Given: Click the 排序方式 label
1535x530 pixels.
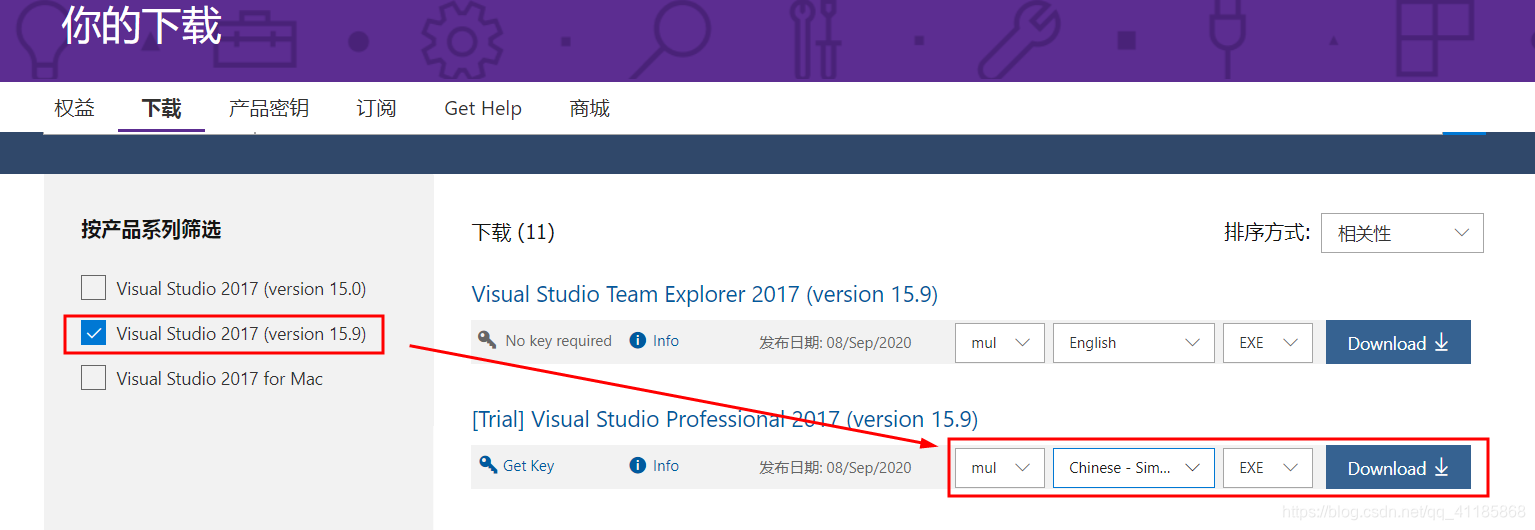Looking at the screenshot, I should [1267, 232].
